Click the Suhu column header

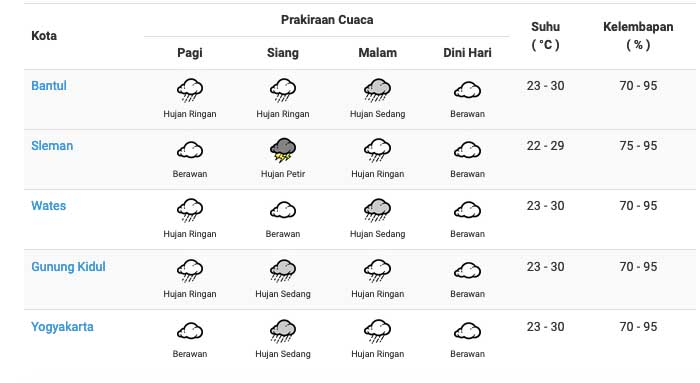tap(545, 36)
